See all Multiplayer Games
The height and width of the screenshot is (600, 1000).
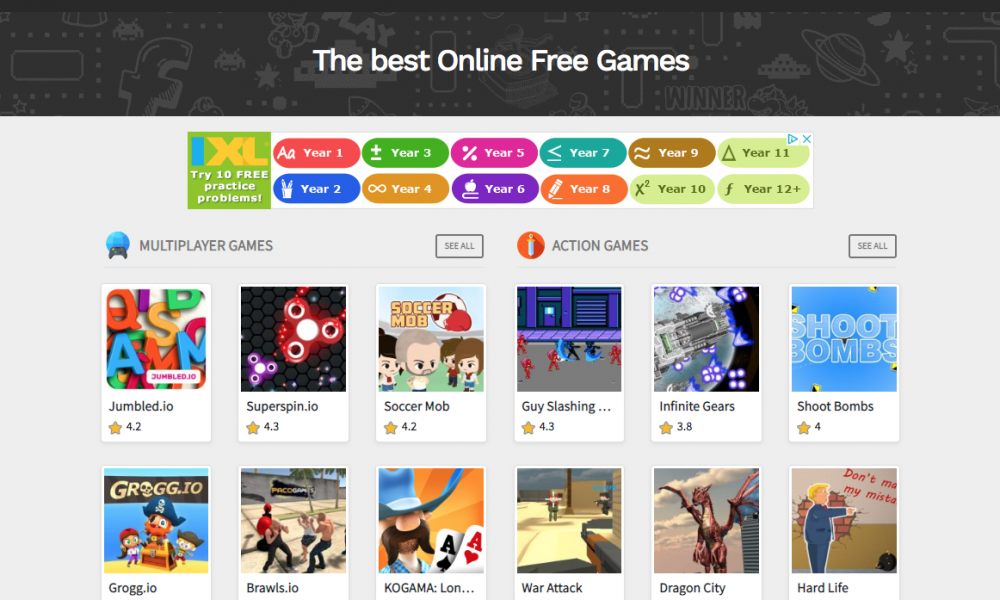459,246
